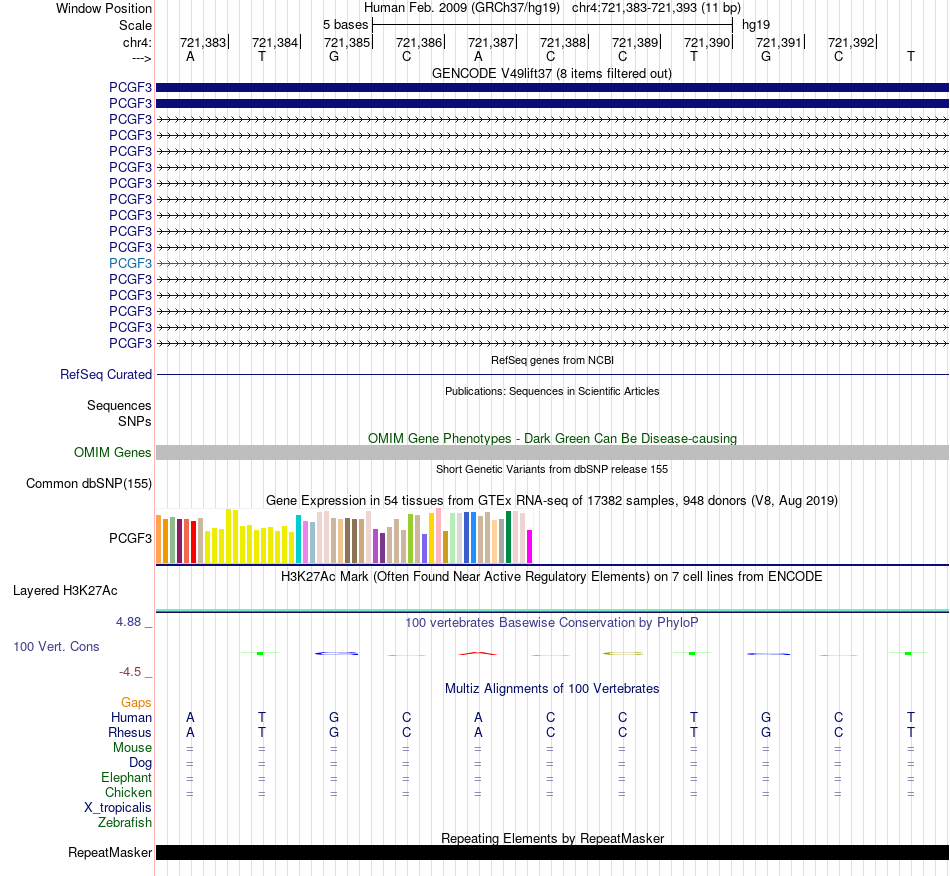Click the RefSeq Curated track label
950x876 pixels.
[105, 374]
